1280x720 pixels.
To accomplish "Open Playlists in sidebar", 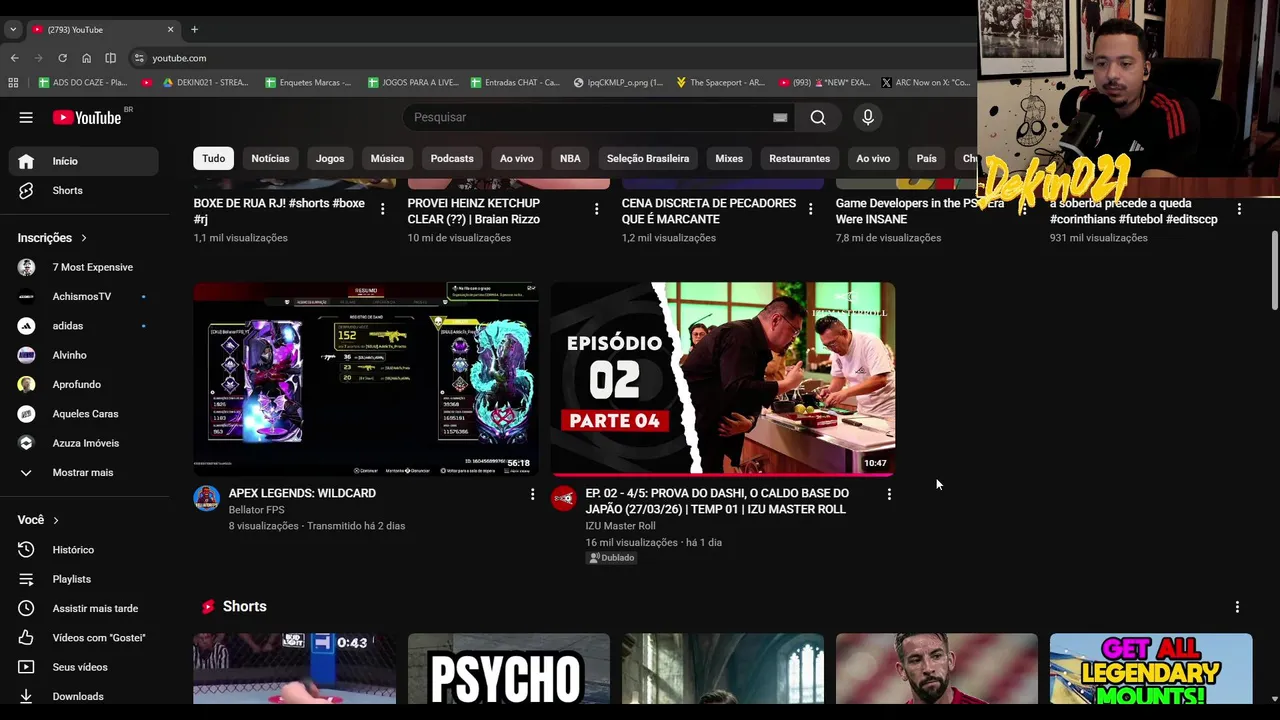I will coord(84,579).
